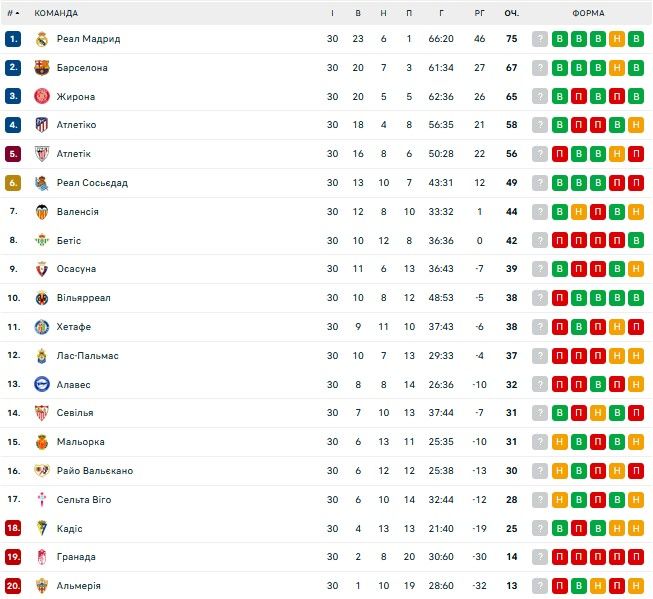Open Райо Вальєкано team link
This screenshot has width=653, height=599.
[95, 471]
